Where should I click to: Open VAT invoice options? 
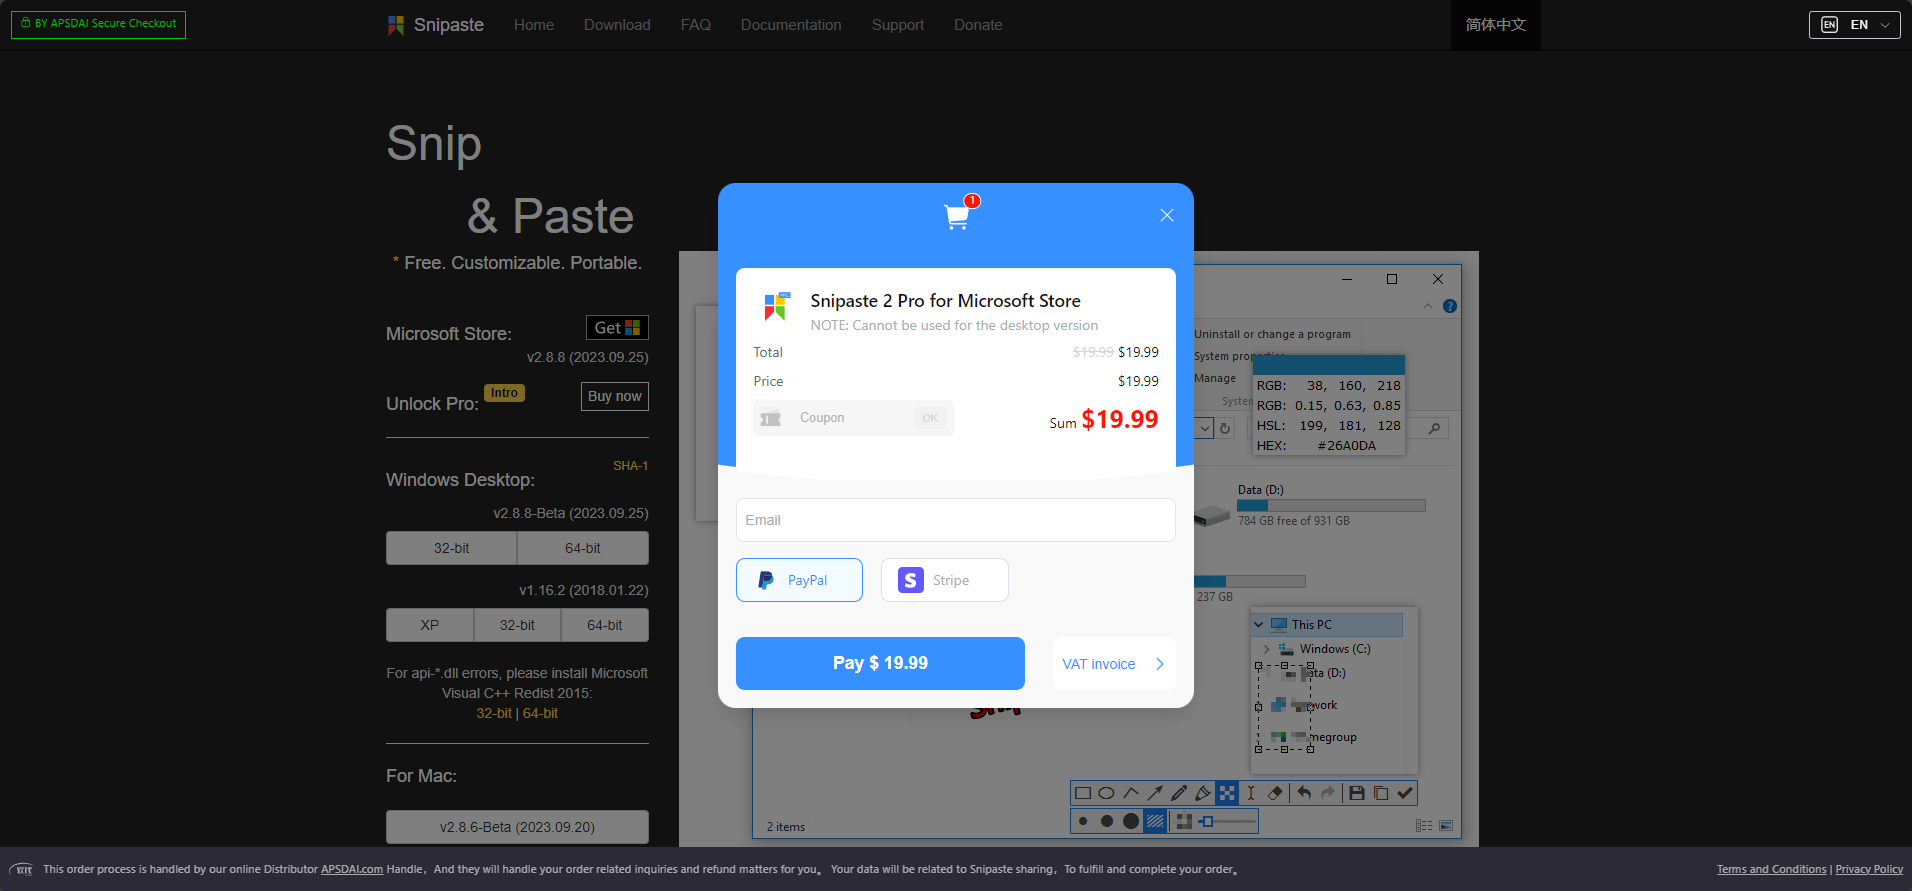(1113, 664)
